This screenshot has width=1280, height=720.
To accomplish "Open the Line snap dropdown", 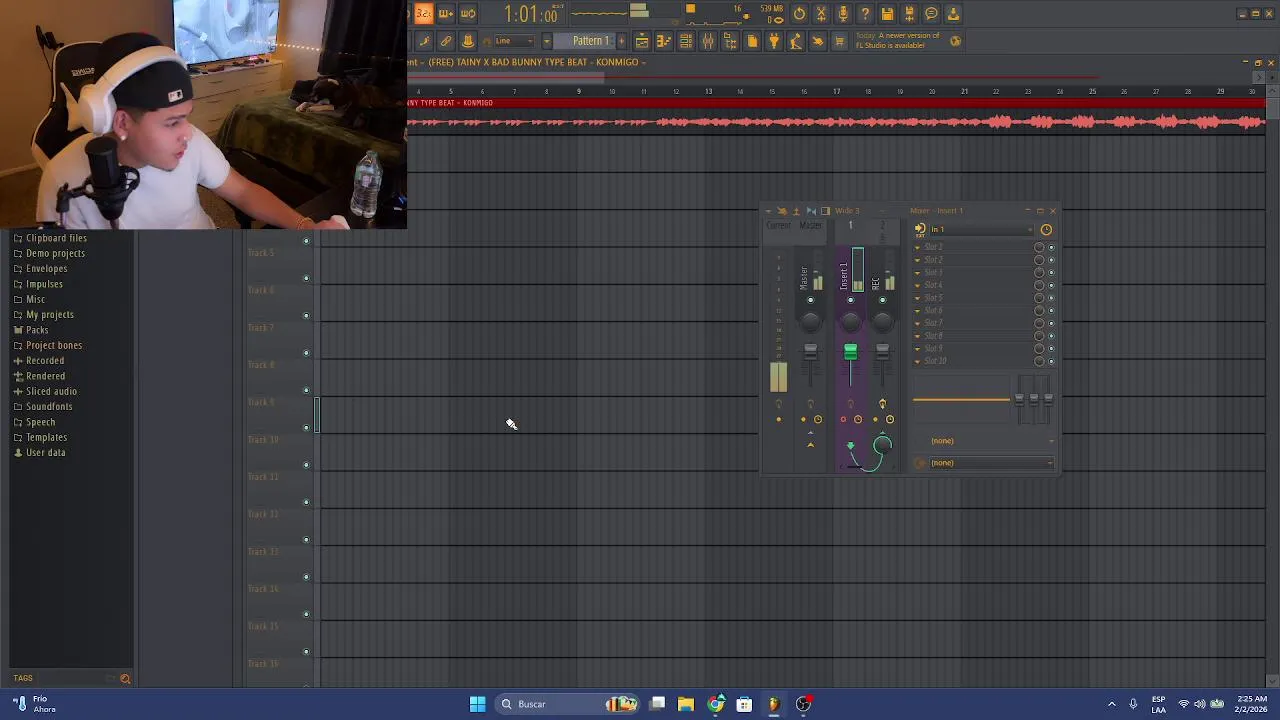I will [514, 41].
